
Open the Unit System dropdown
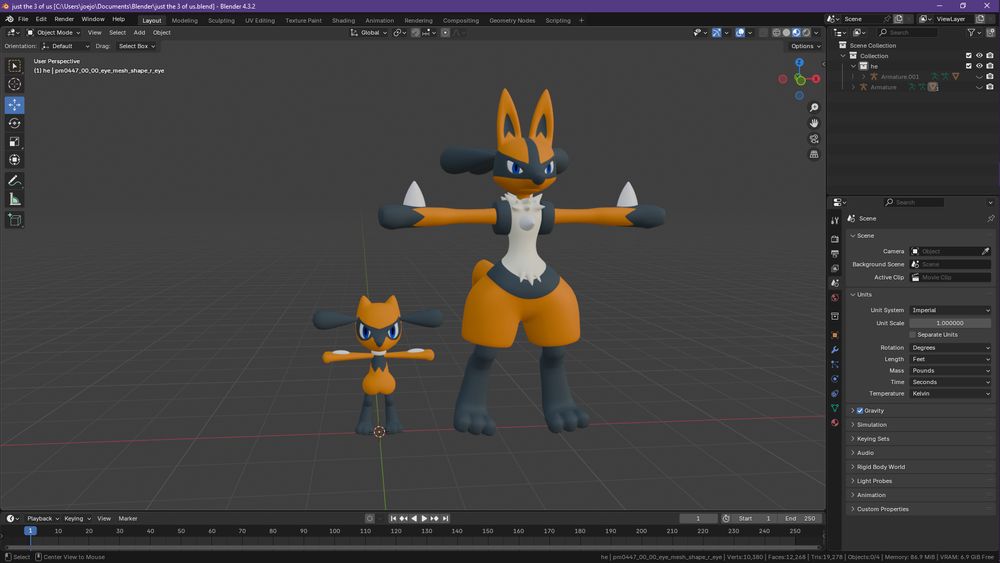pyautogui.click(x=950, y=310)
